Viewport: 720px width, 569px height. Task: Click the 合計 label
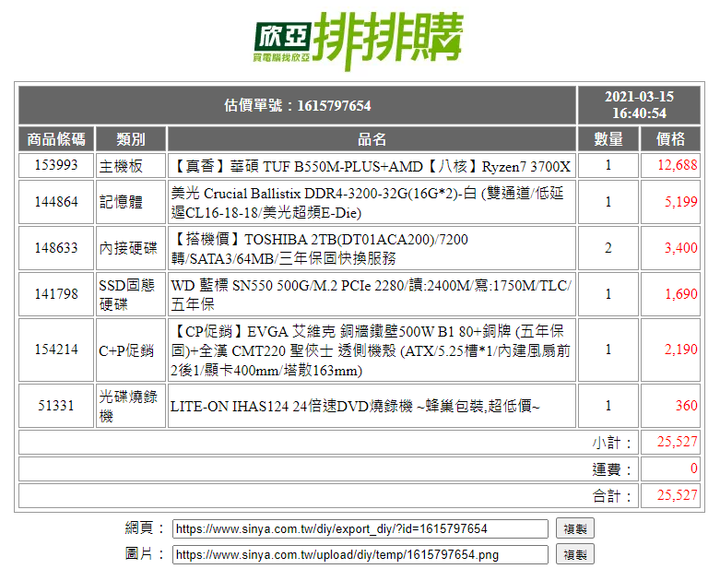(x=612, y=496)
